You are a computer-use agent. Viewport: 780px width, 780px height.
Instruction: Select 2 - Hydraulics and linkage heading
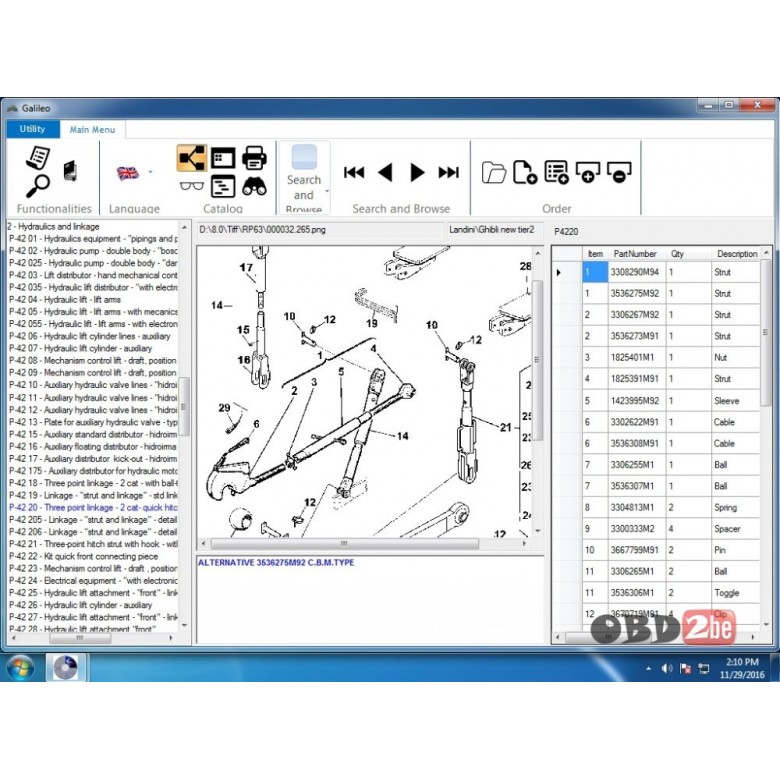point(53,226)
